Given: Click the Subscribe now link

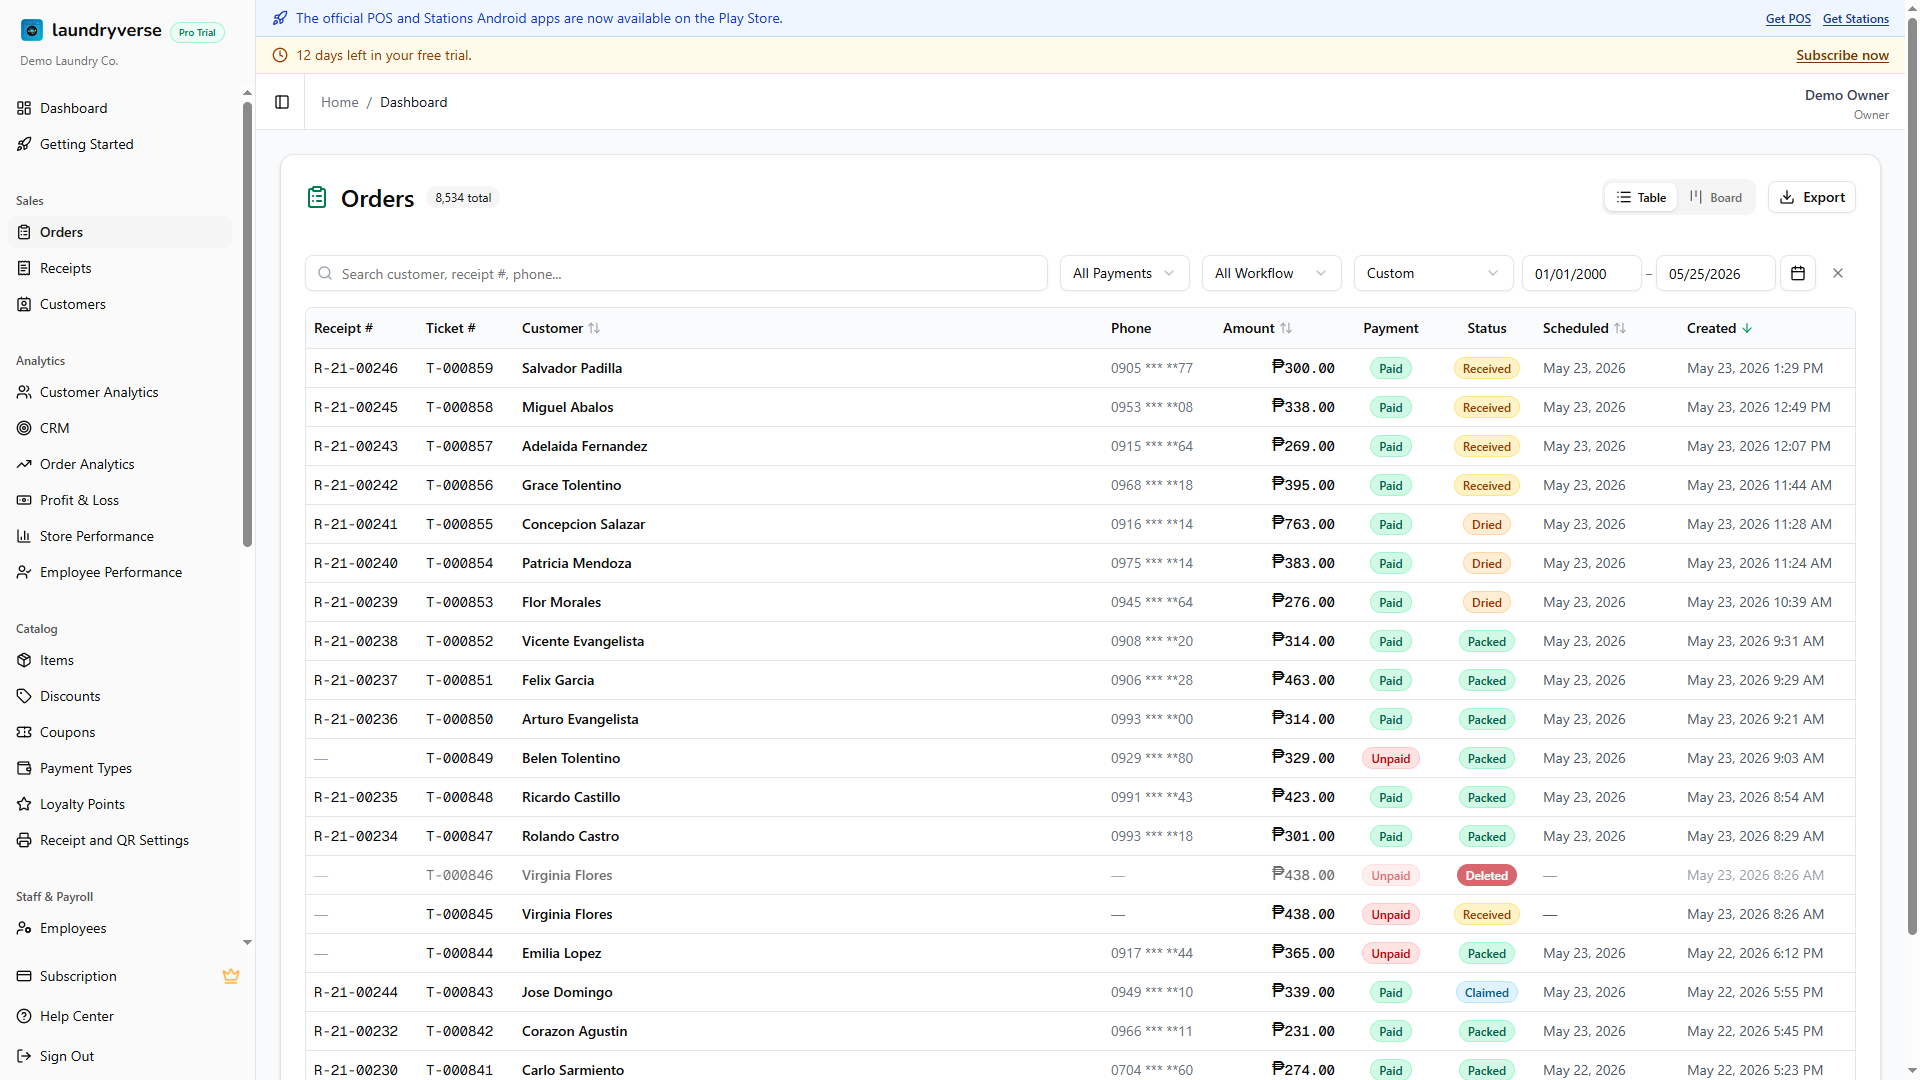Looking at the screenshot, I should (x=1842, y=55).
